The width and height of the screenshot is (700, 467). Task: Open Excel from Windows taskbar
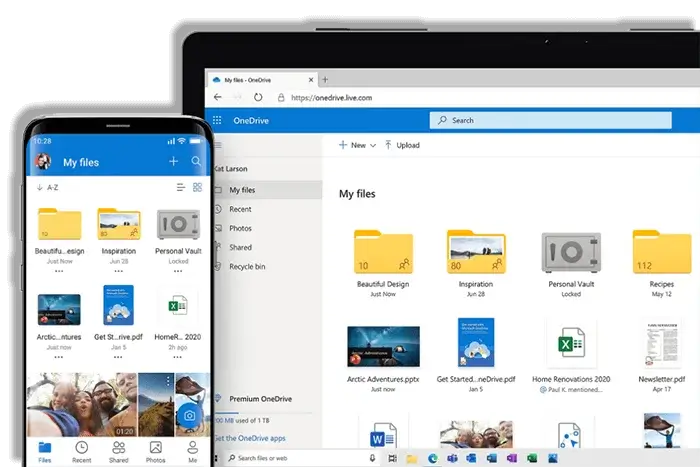tap(532, 458)
